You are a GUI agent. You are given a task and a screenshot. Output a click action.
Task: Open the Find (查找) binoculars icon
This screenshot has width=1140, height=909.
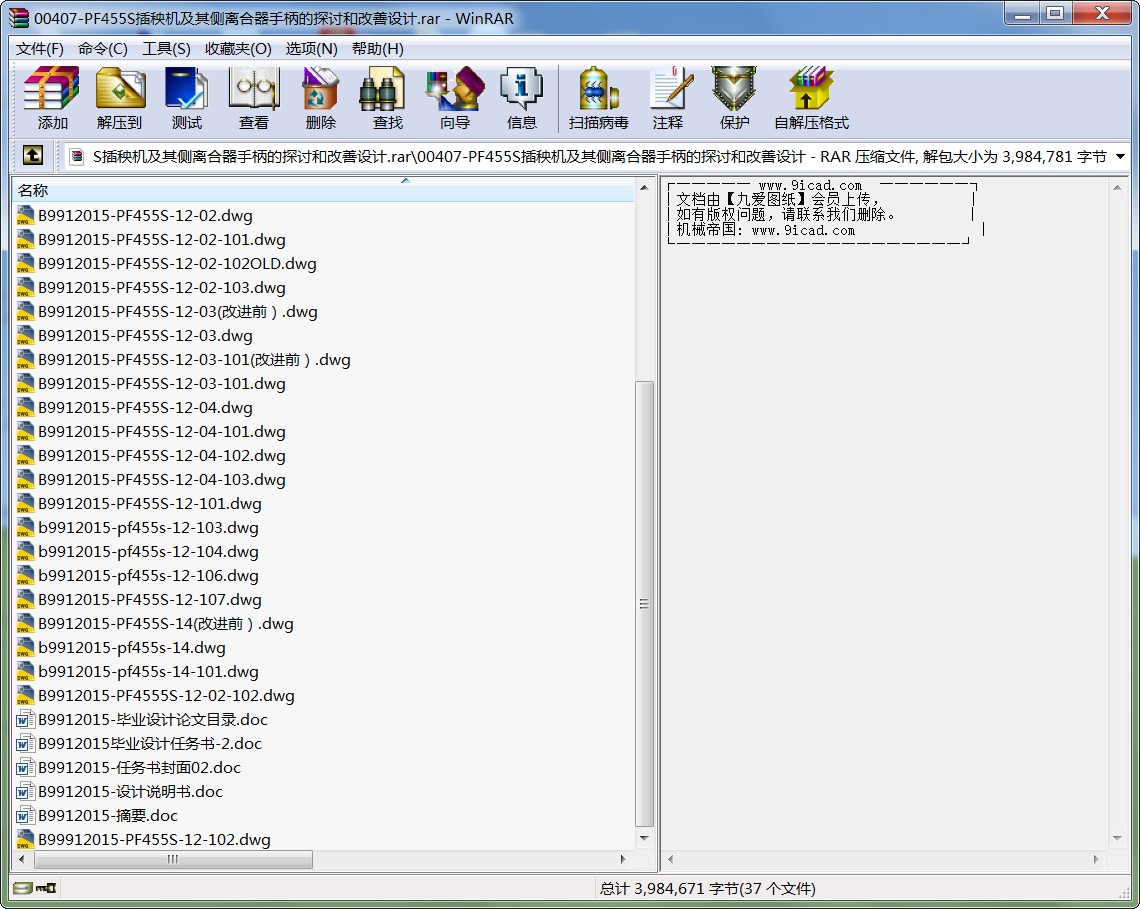point(387,98)
